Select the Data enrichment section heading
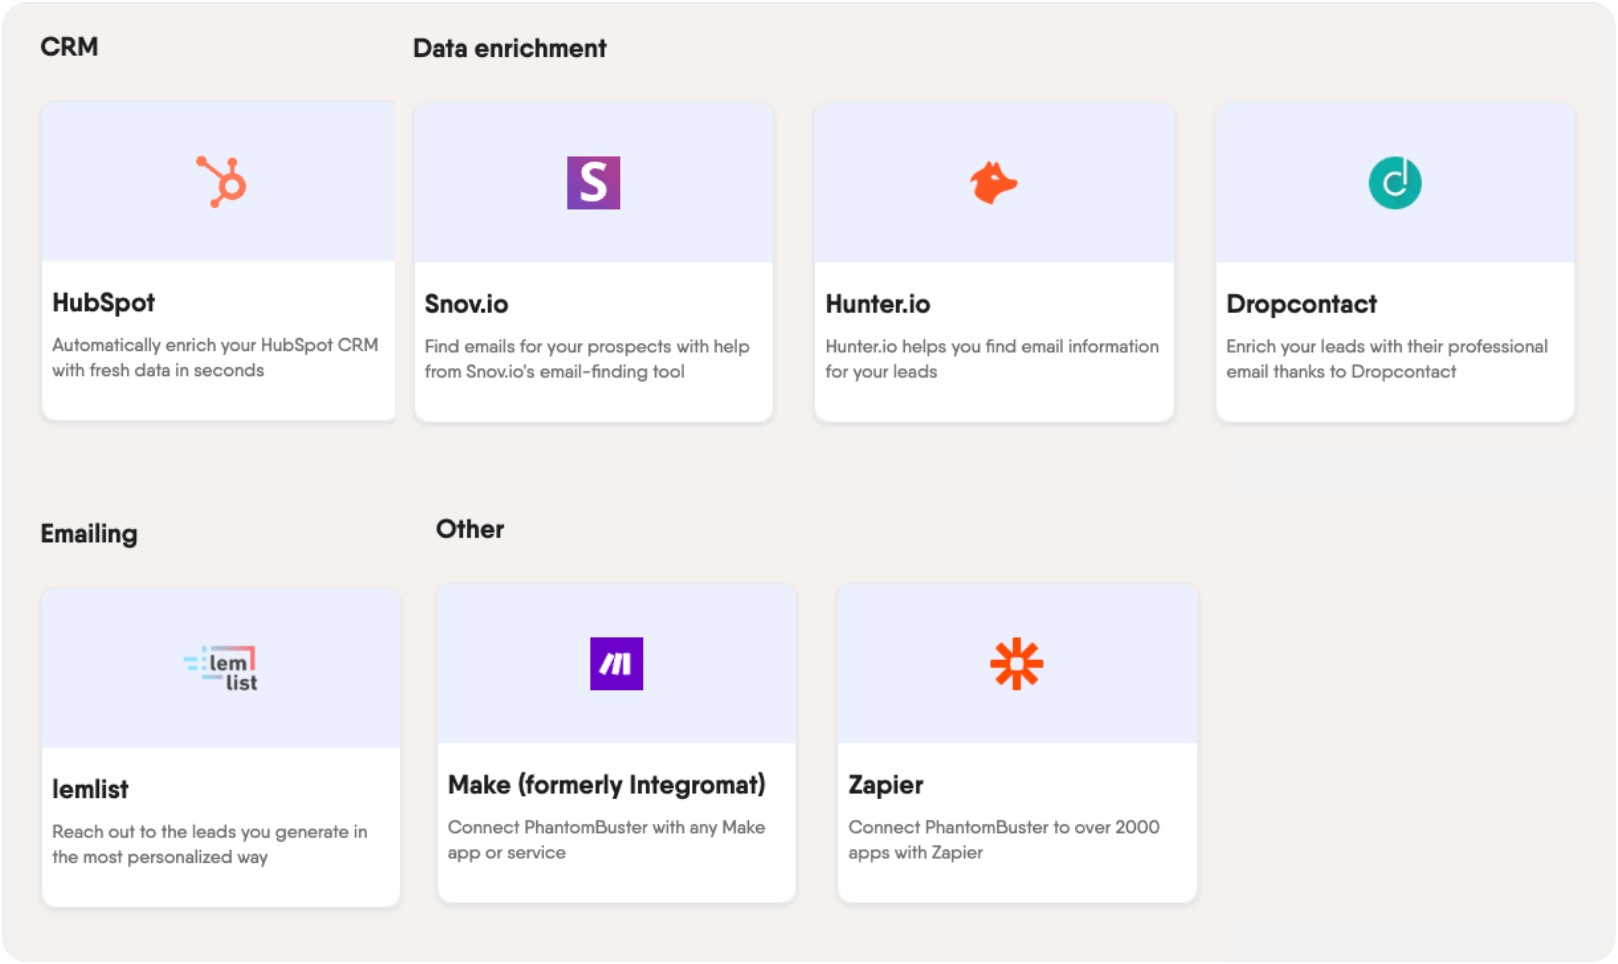This screenshot has width=1618, height=964. pyautogui.click(x=510, y=49)
